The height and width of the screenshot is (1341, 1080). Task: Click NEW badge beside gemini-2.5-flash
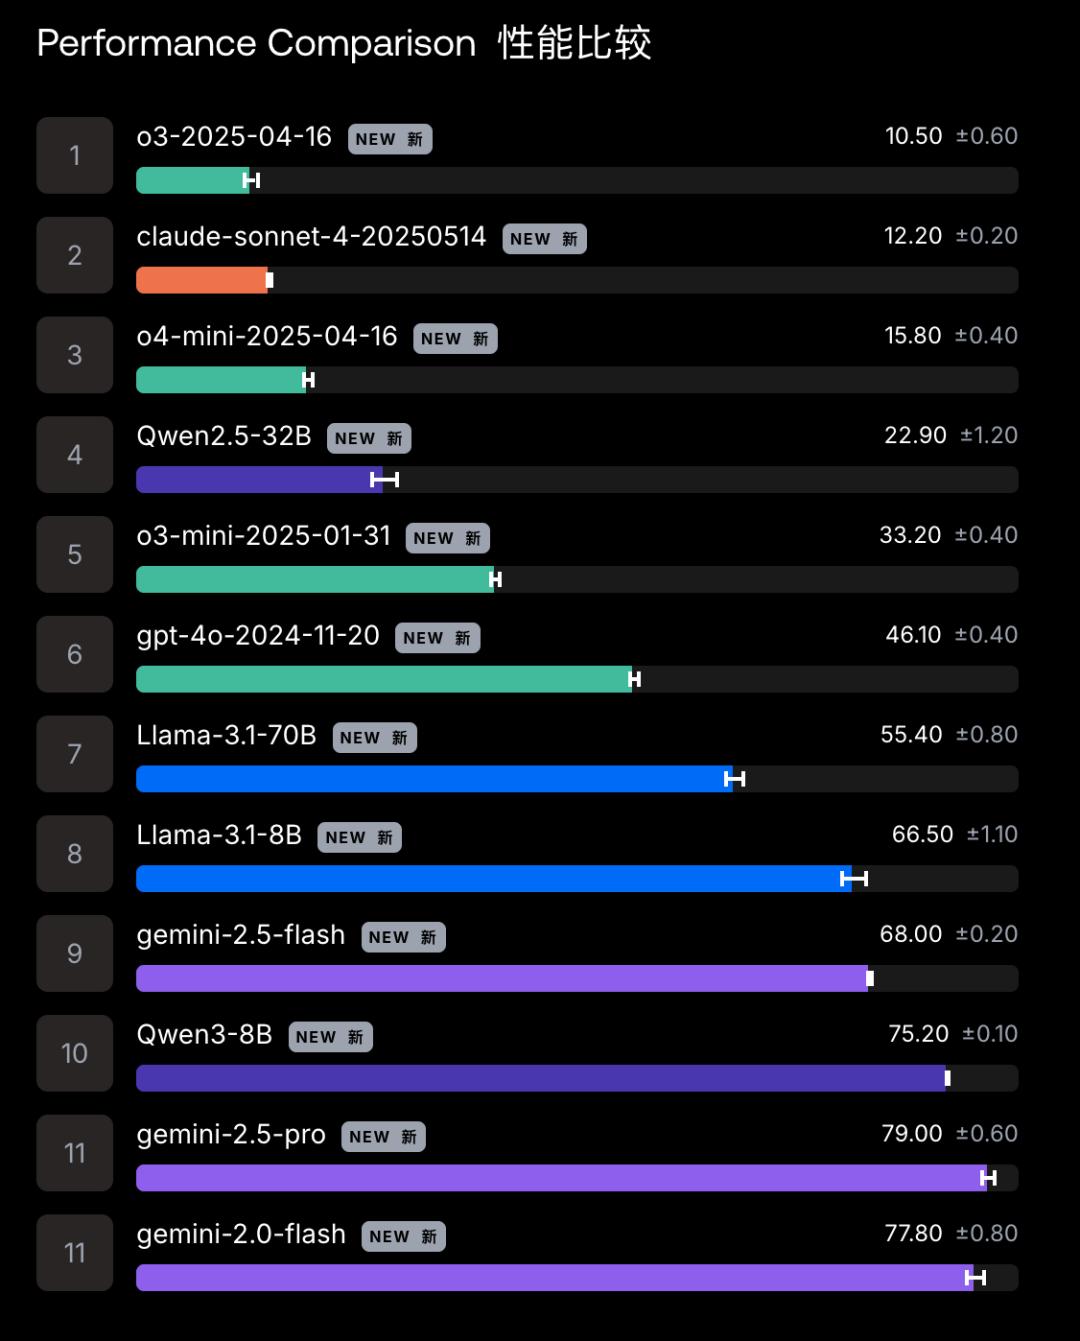403,937
